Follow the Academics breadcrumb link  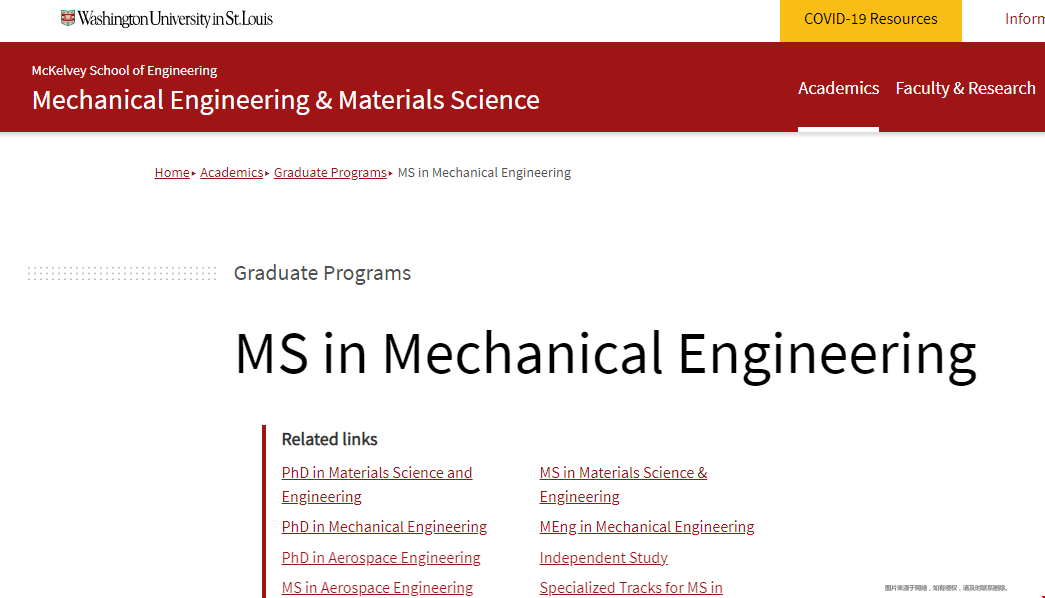pyautogui.click(x=231, y=173)
